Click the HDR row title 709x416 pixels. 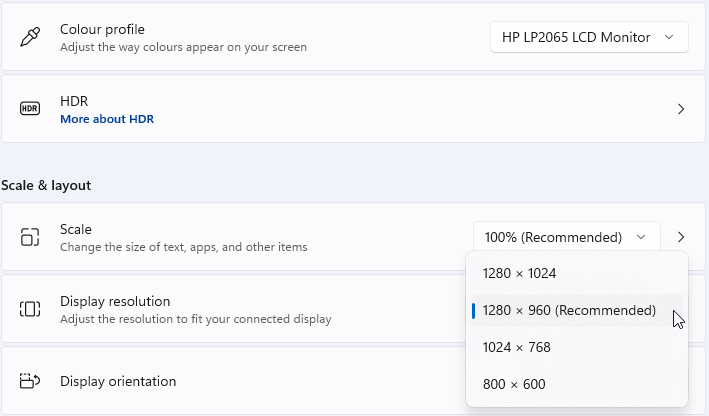(x=75, y=101)
